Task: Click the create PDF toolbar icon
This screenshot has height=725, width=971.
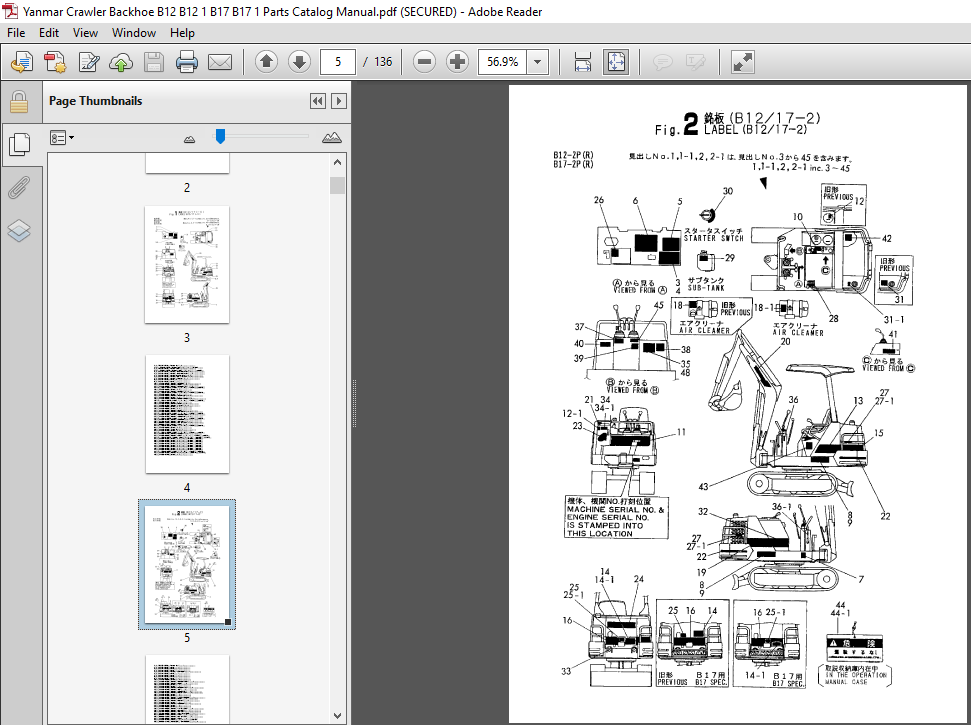Action: pos(55,62)
